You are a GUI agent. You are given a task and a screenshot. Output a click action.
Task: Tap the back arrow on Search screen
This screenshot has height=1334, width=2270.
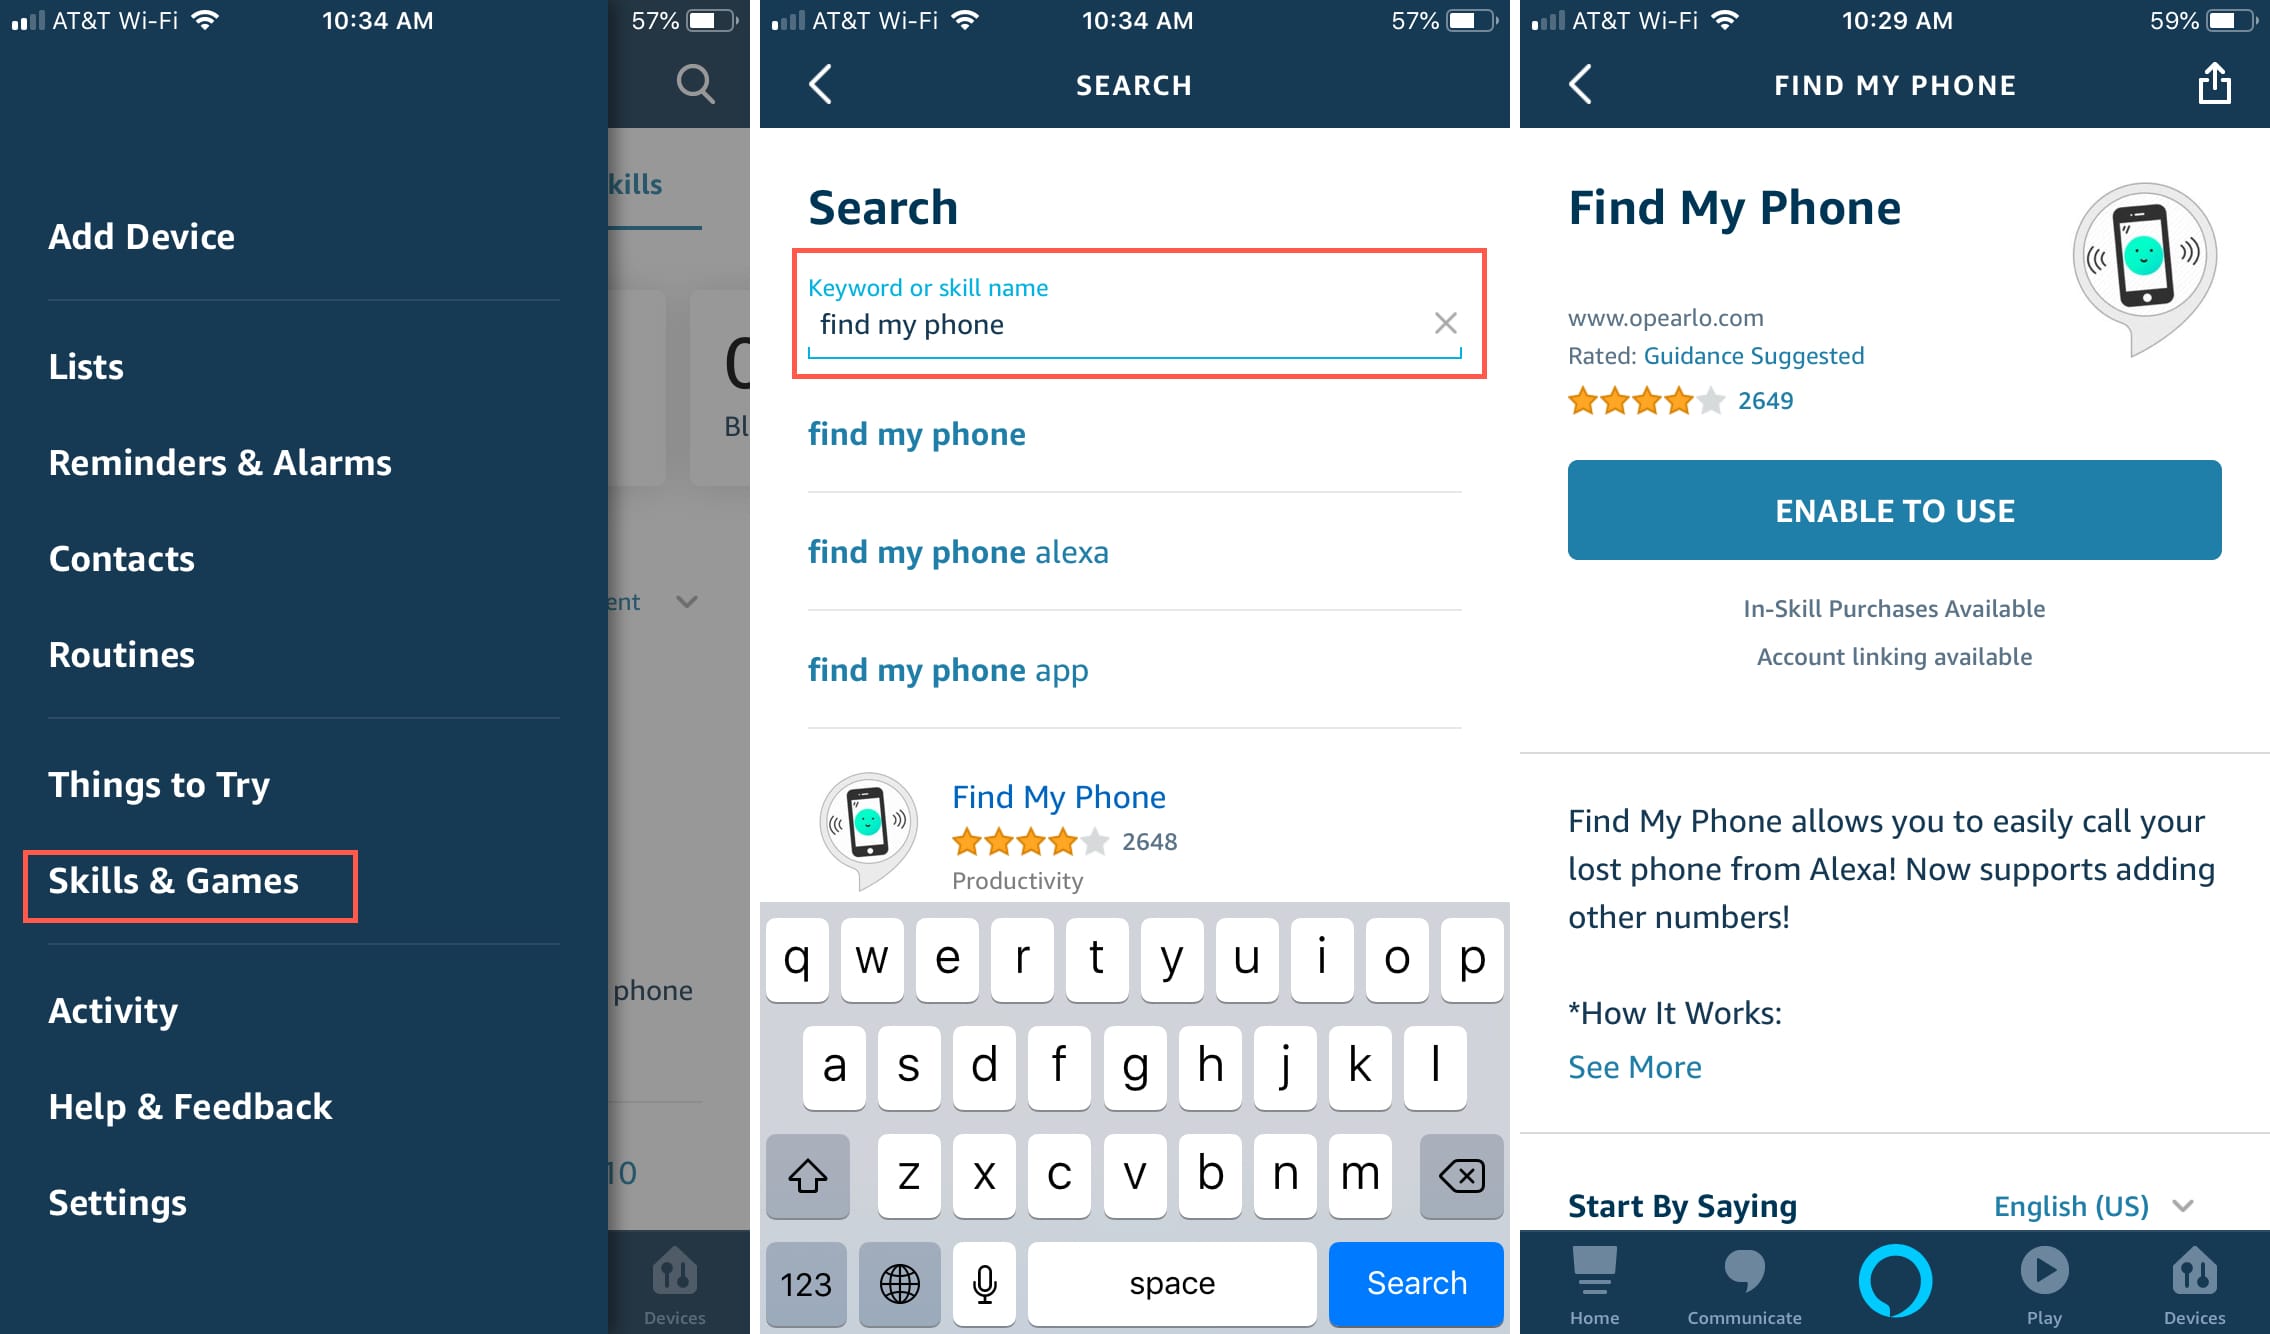point(821,84)
